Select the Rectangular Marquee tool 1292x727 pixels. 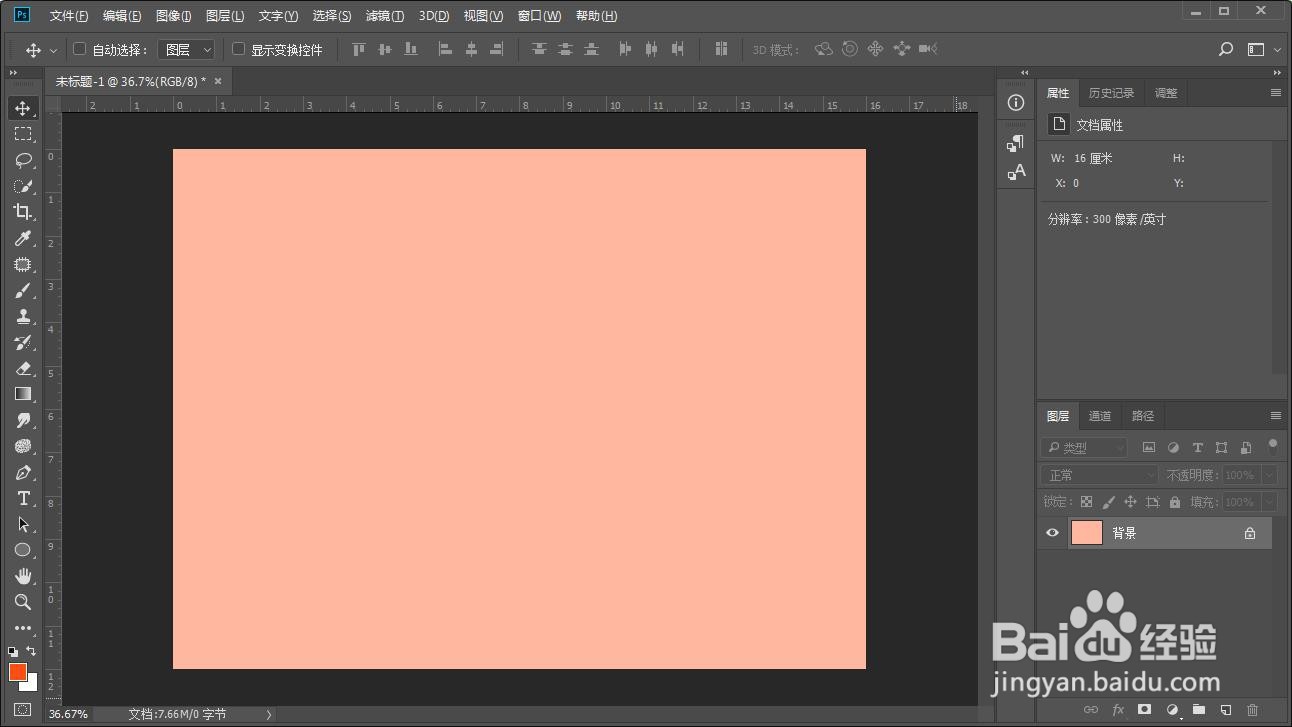click(x=23, y=134)
